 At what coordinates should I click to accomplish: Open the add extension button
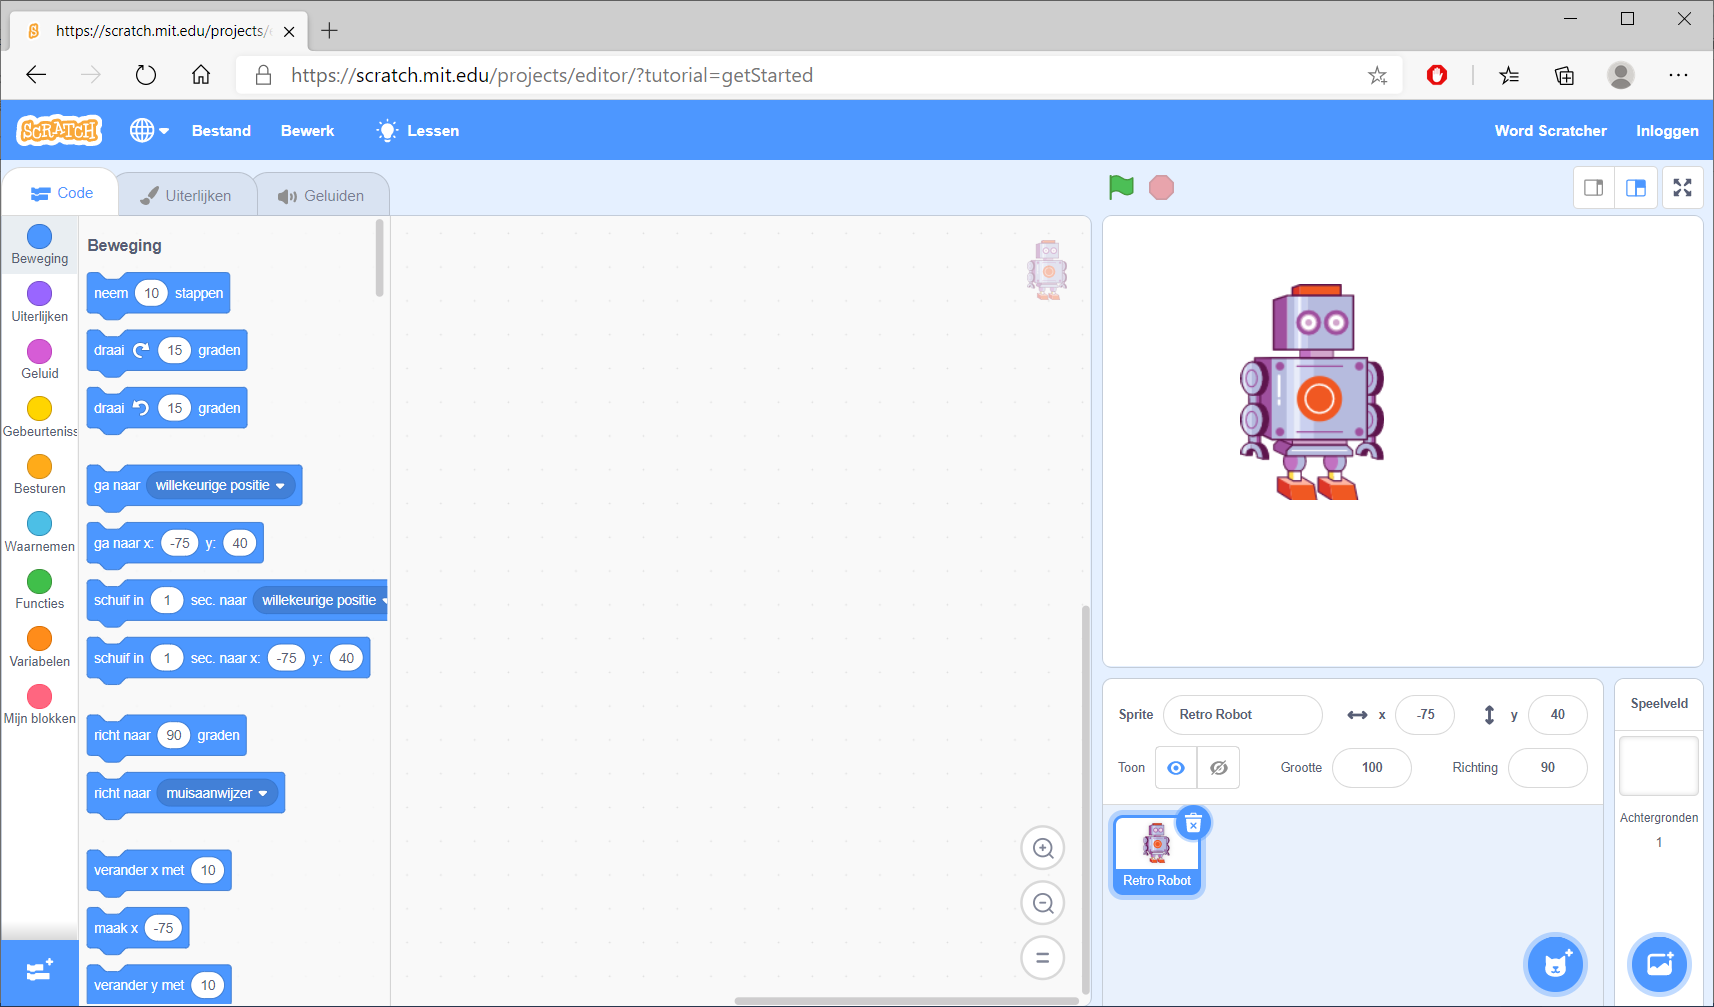(40, 972)
